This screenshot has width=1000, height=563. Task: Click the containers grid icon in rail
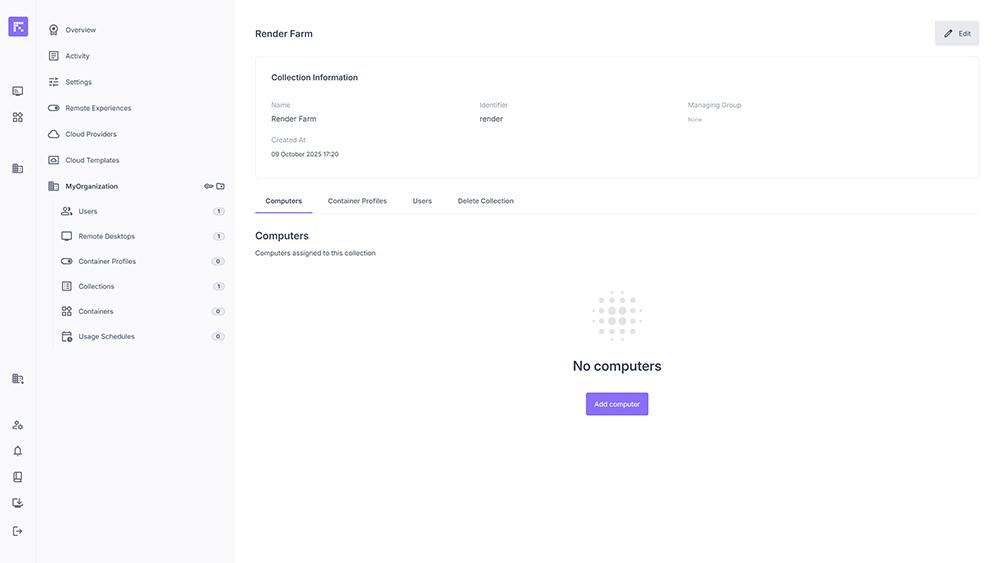(18, 117)
